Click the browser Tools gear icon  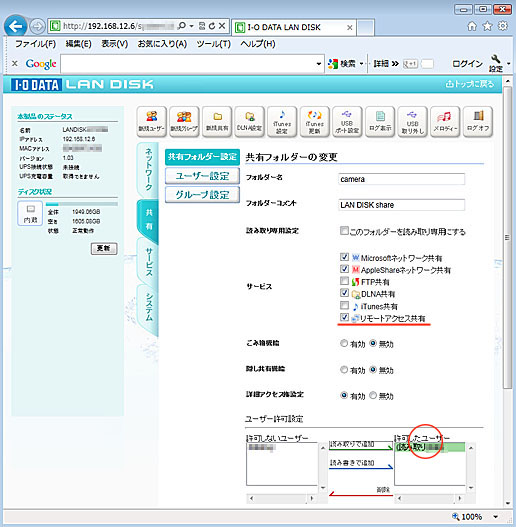[503, 26]
